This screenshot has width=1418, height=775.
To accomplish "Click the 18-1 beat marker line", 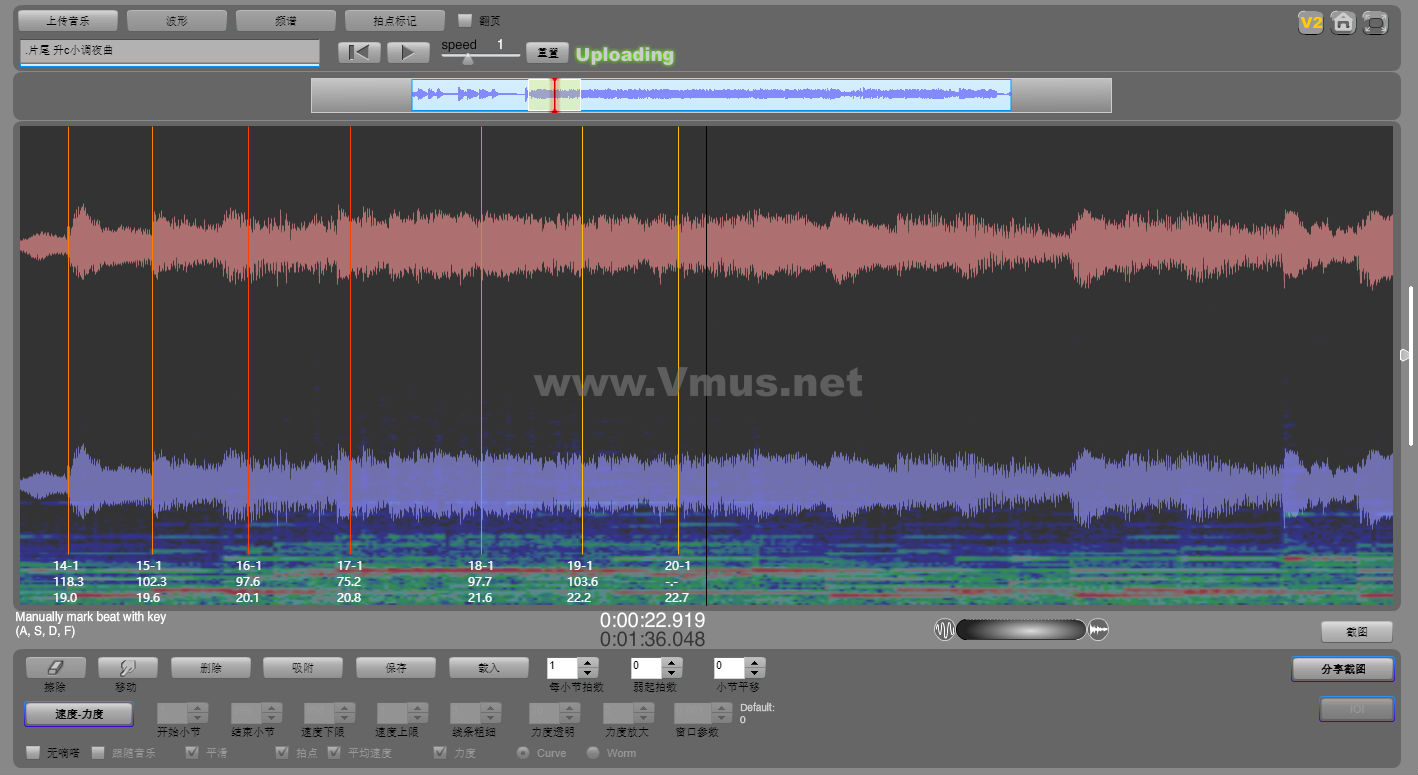I will pyautogui.click(x=481, y=340).
